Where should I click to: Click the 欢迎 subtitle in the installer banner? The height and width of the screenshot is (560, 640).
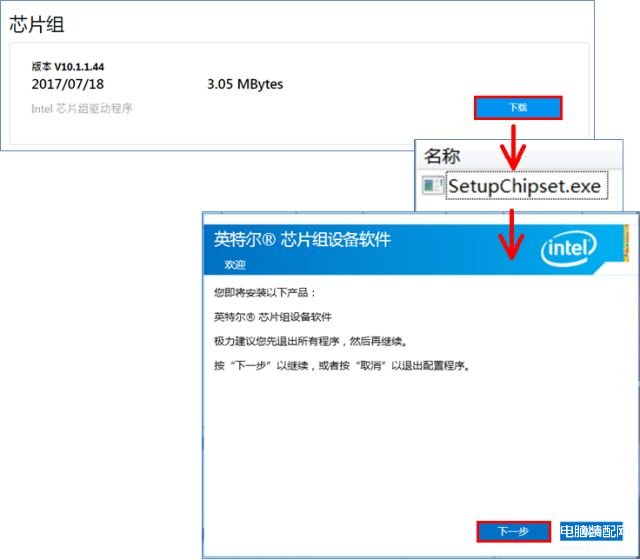[235, 264]
